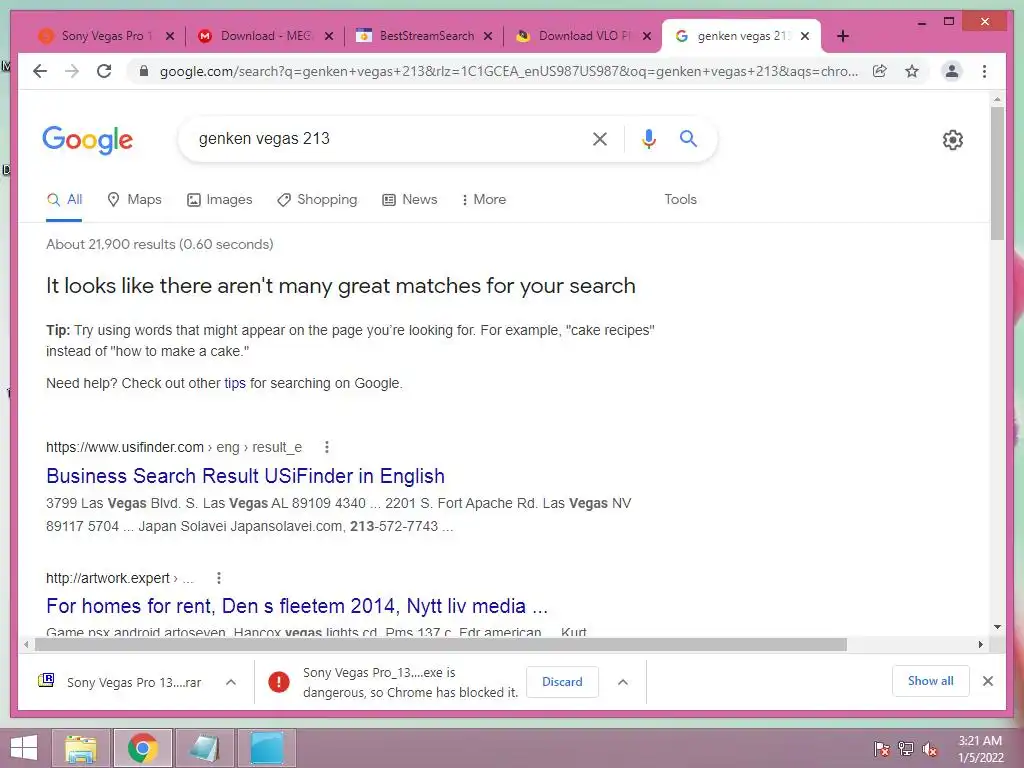The image size is (1024, 768).
Task: Open the notepad app in the taskbar
Action: coord(204,748)
